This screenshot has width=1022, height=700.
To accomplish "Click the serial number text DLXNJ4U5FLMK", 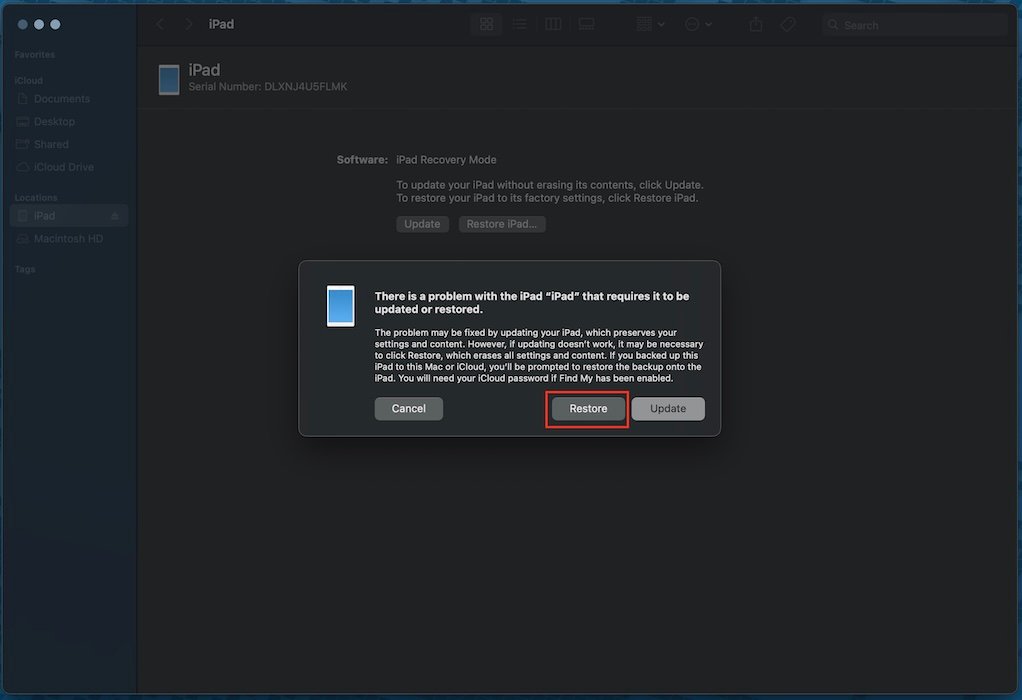I will (x=306, y=87).
